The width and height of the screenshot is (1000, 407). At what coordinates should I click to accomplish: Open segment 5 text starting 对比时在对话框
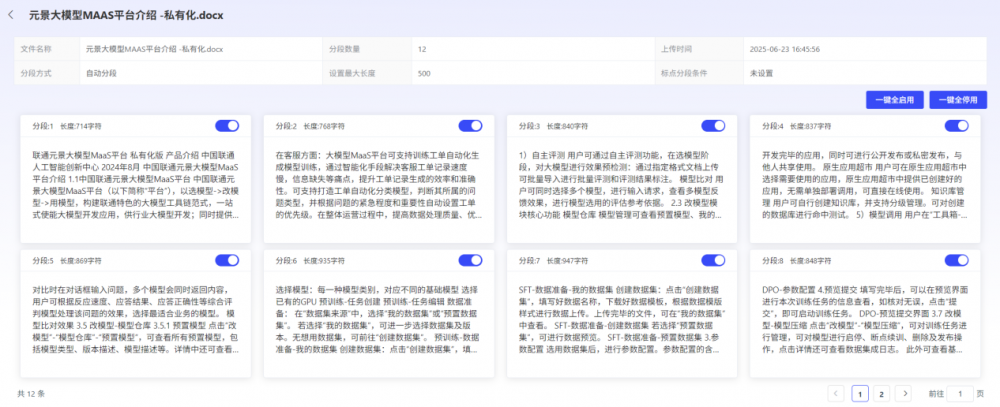coord(136,320)
